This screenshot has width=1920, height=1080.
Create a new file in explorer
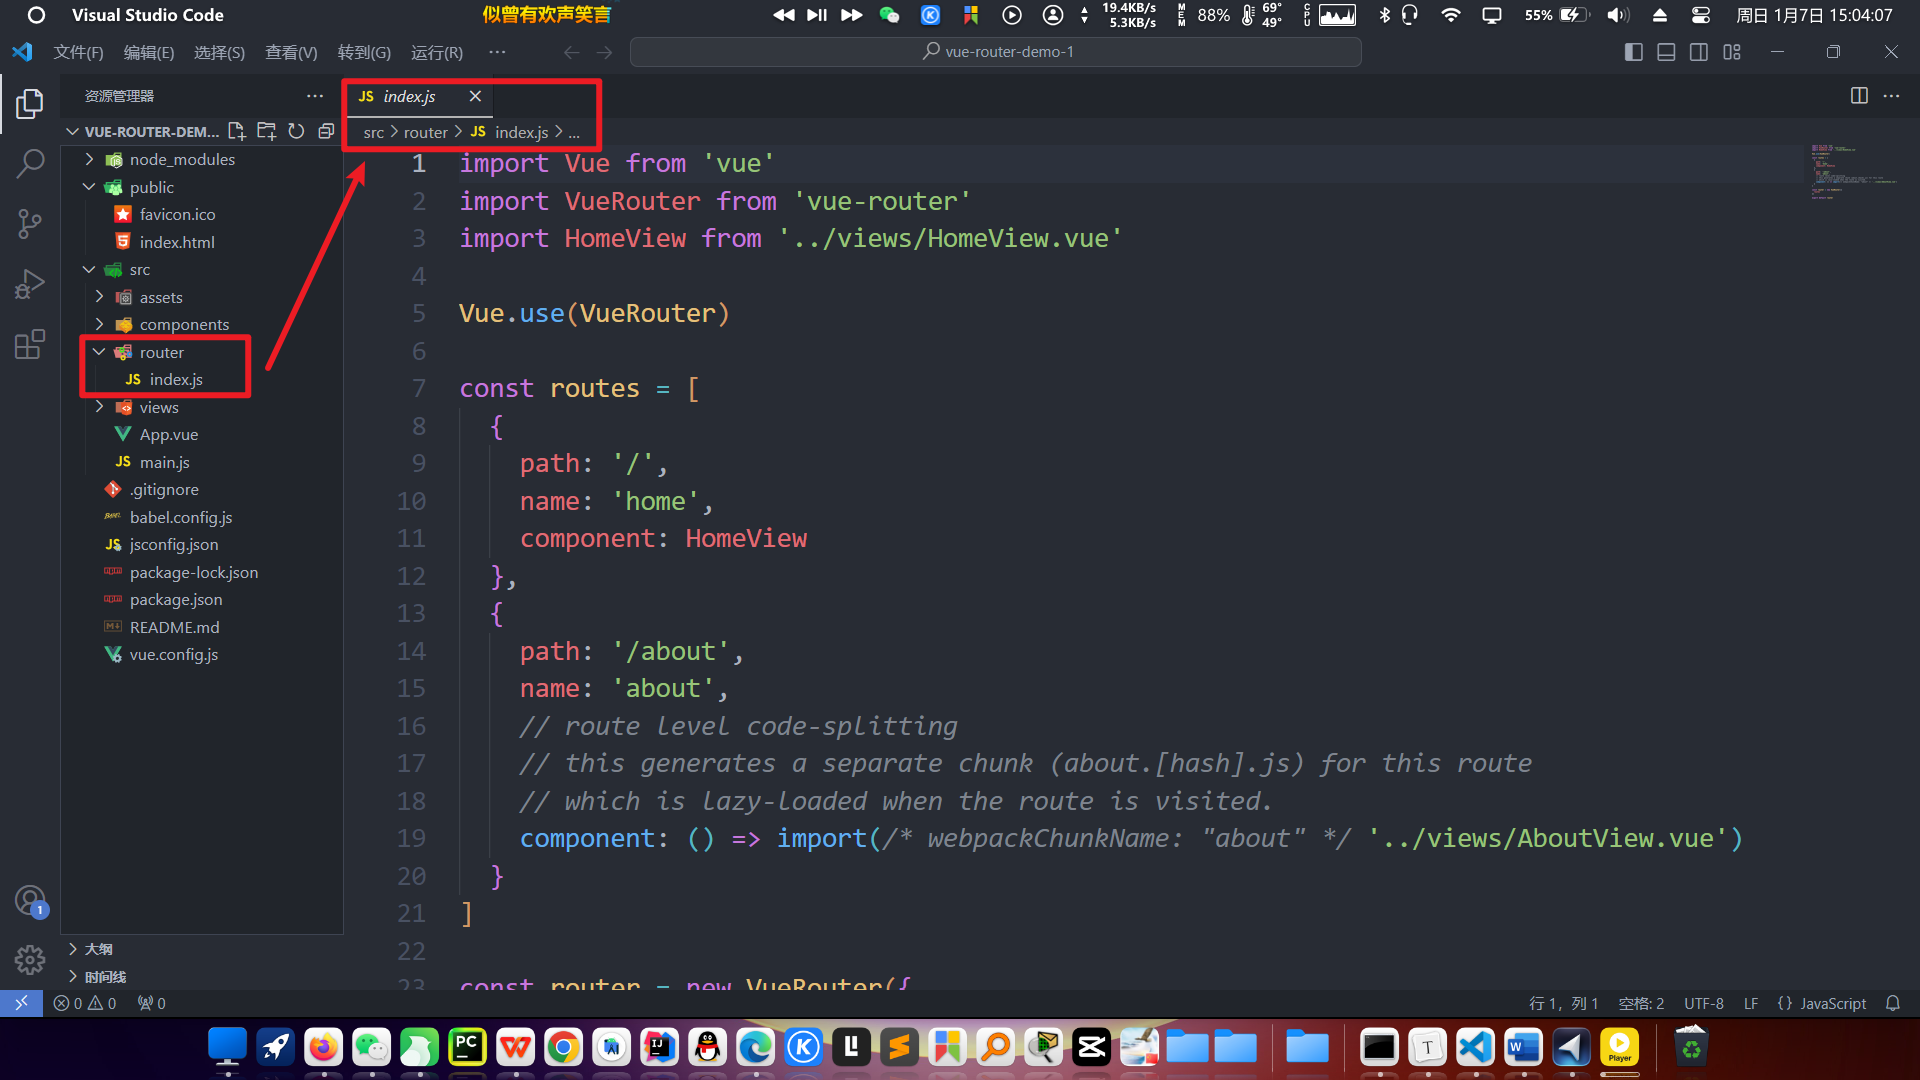tap(237, 131)
